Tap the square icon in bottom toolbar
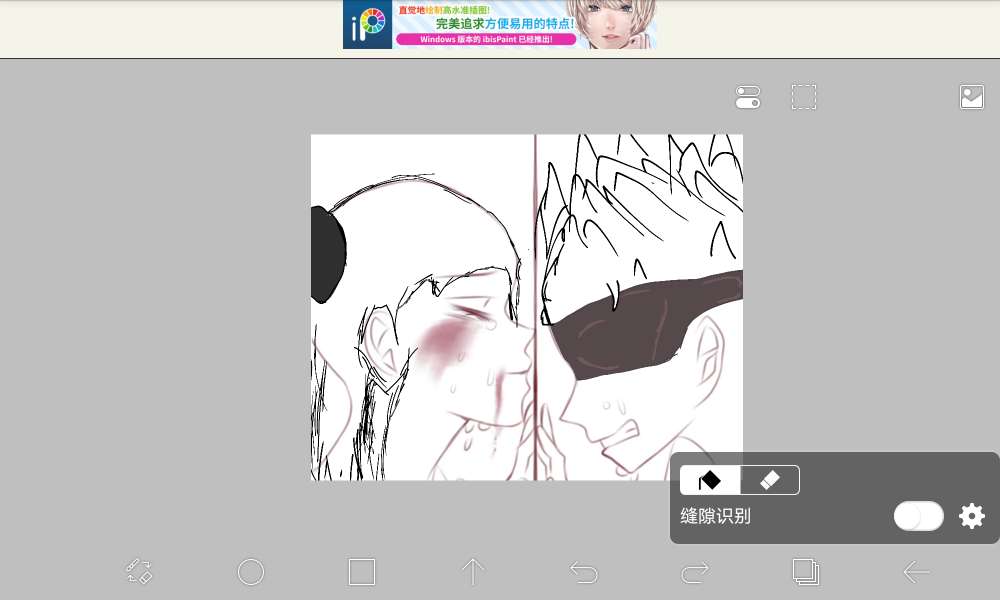The width and height of the screenshot is (1000, 600). click(361, 571)
